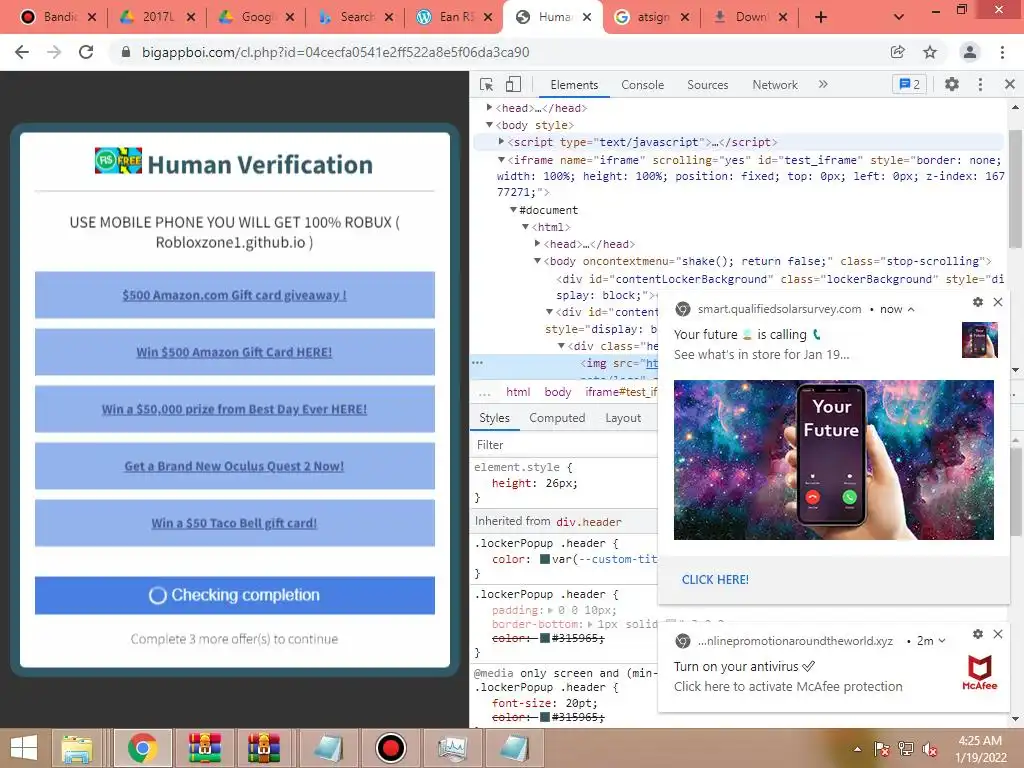
Task: Click the color swatch beside var(--custom-tit
Action: 545,559
